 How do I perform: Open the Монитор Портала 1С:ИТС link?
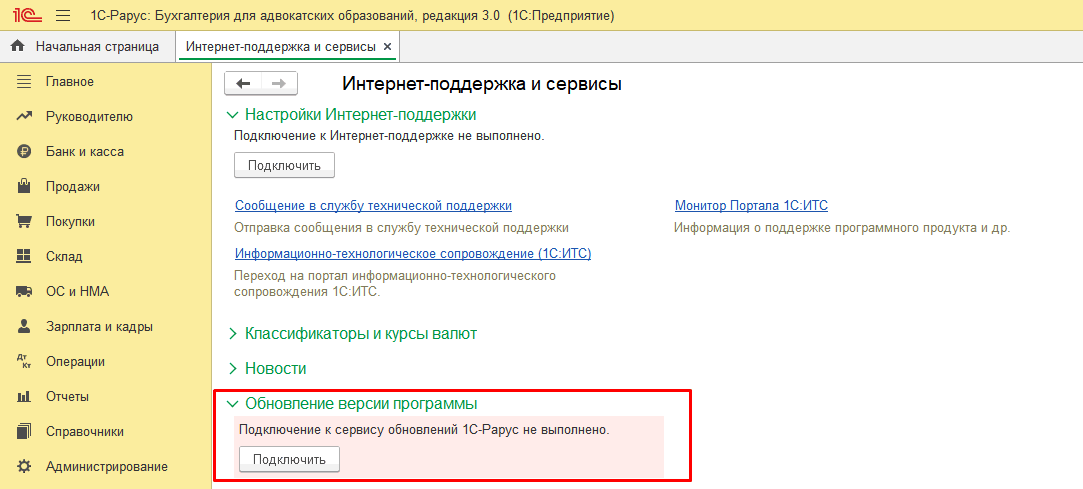tap(751, 206)
